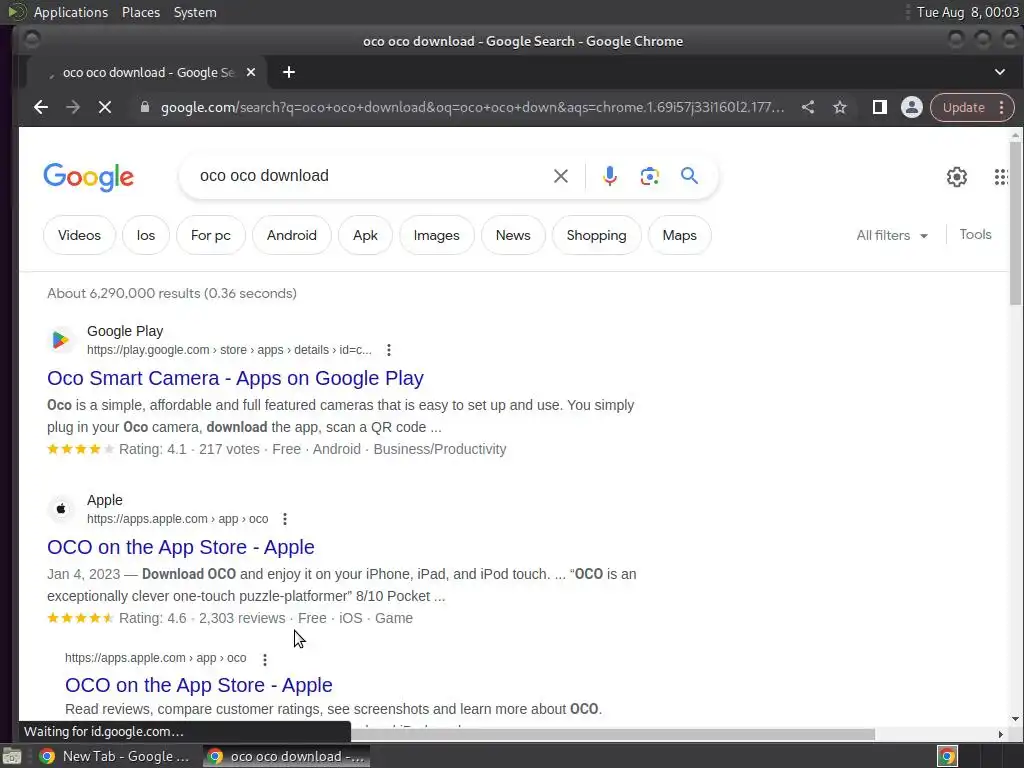Click into the search query field

pyautogui.click(x=372, y=176)
